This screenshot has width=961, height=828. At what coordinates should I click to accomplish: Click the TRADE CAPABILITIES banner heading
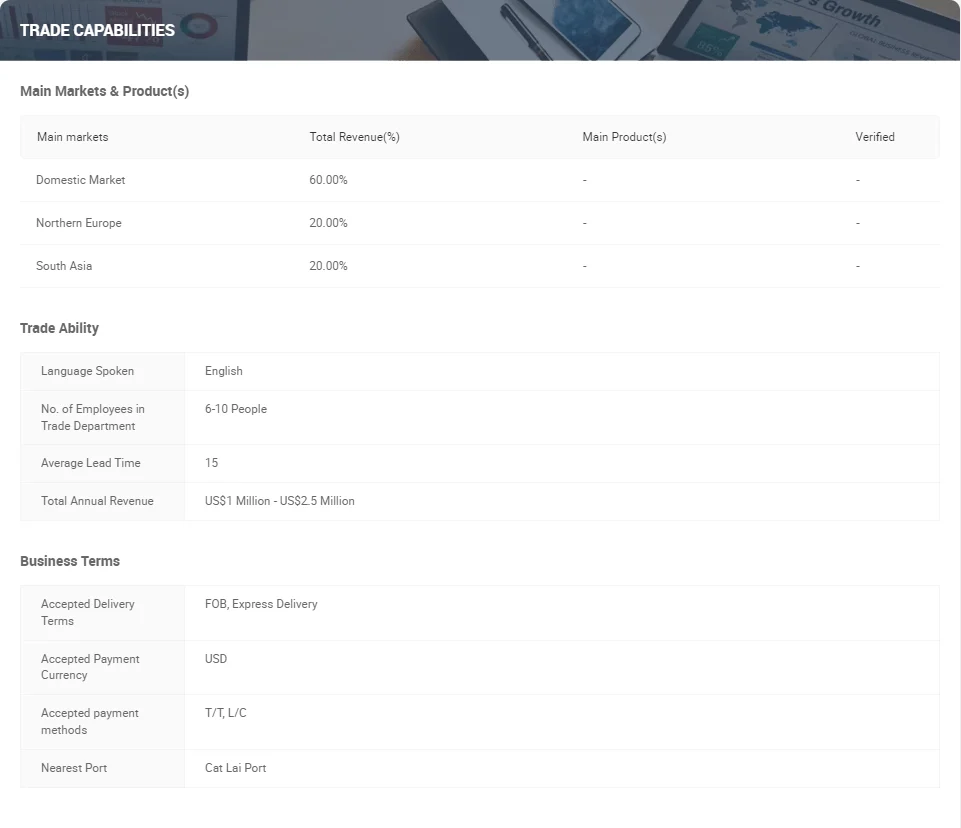click(97, 30)
